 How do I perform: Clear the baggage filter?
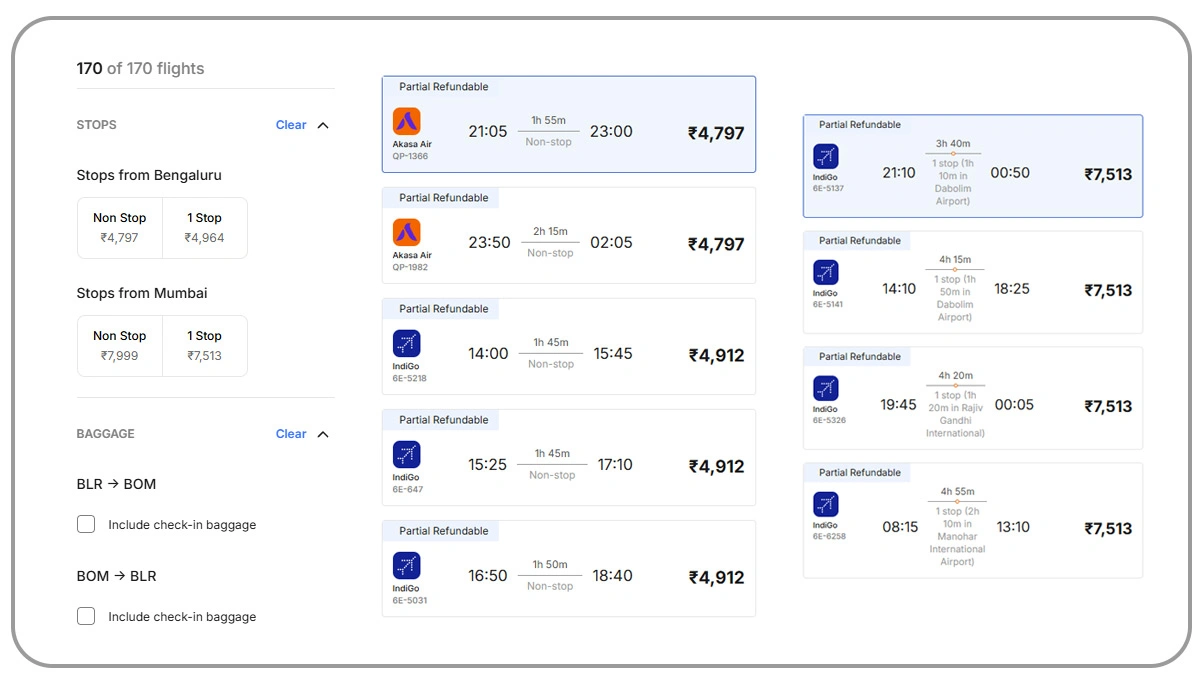(289, 434)
